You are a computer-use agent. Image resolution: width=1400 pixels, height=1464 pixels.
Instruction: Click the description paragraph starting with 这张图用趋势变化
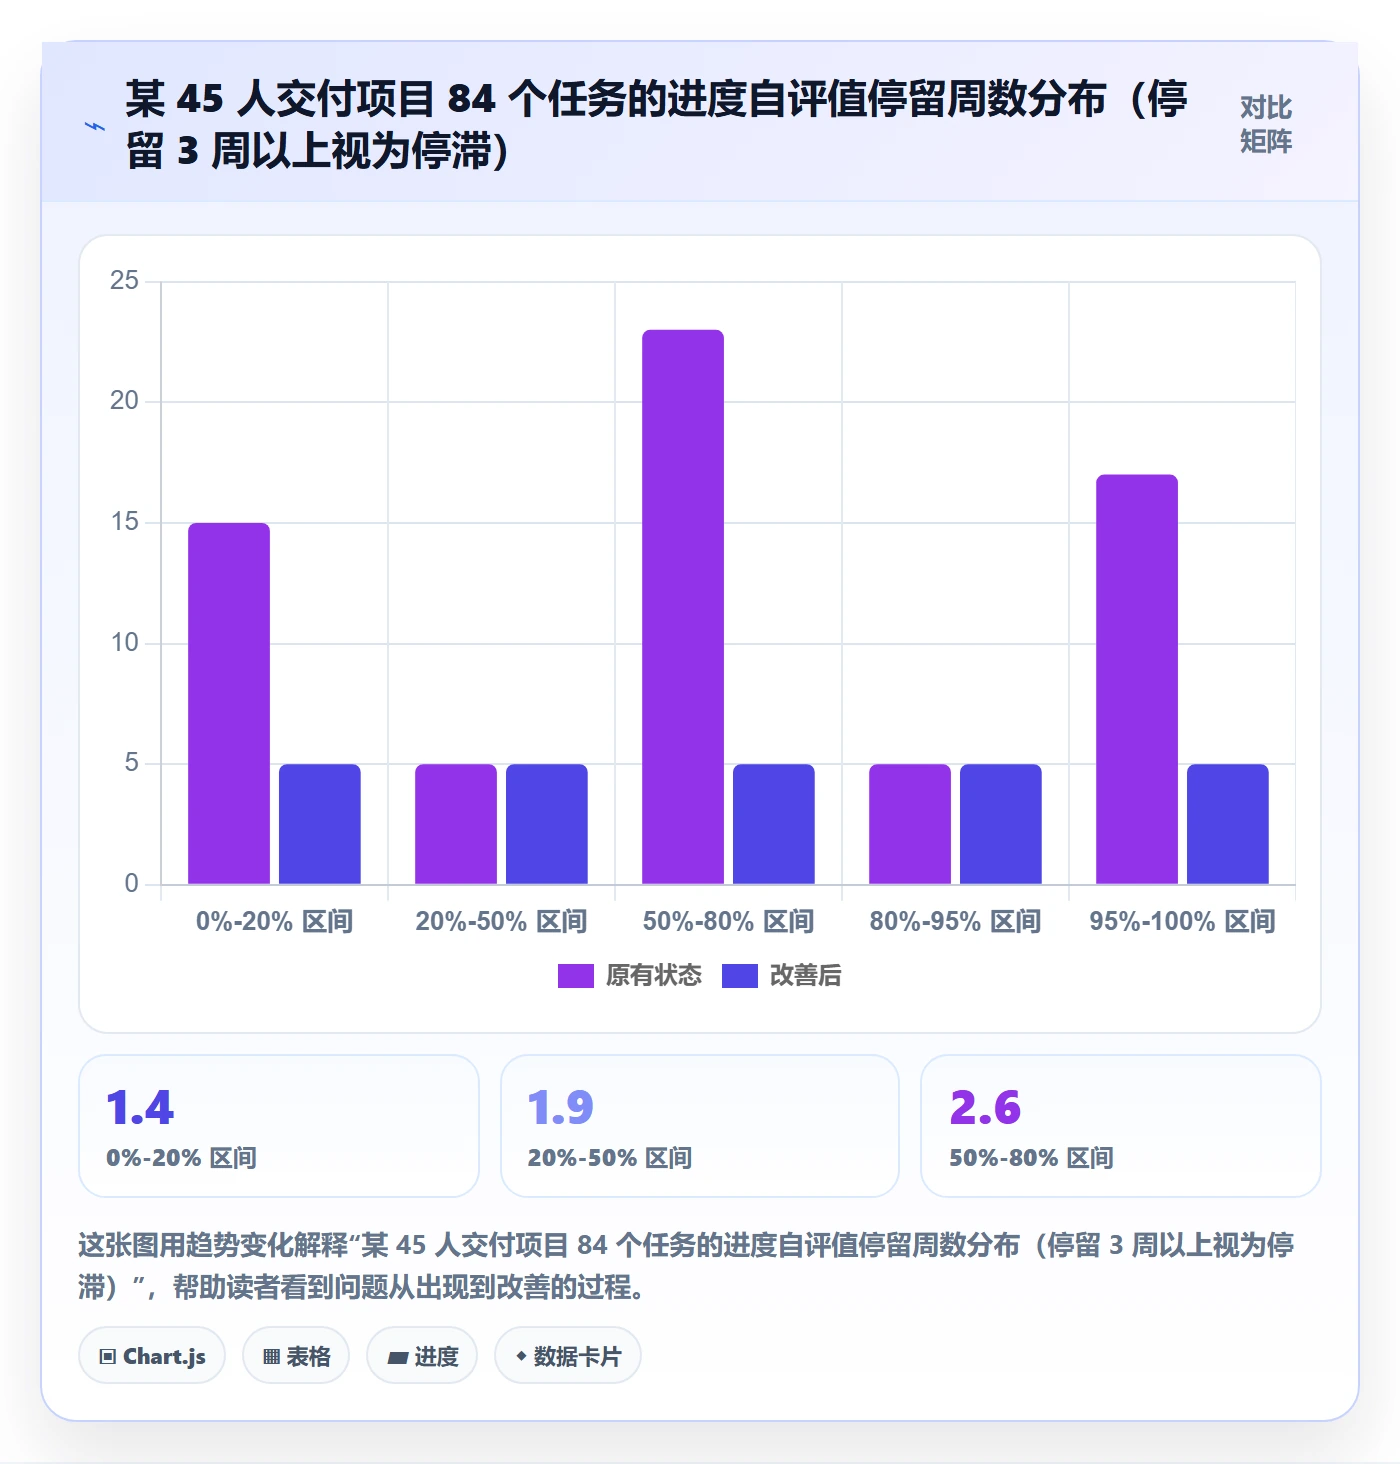coord(687,1266)
